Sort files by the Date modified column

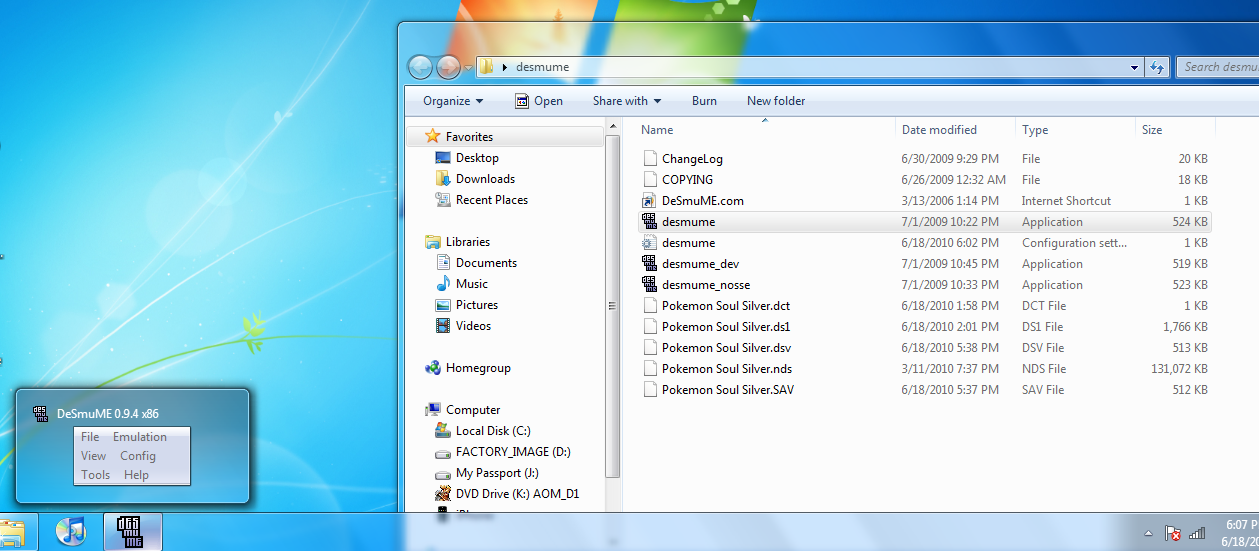point(939,130)
